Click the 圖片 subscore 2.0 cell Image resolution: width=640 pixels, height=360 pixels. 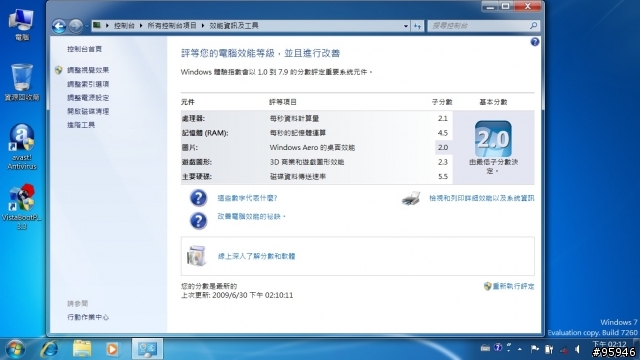pos(443,147)
